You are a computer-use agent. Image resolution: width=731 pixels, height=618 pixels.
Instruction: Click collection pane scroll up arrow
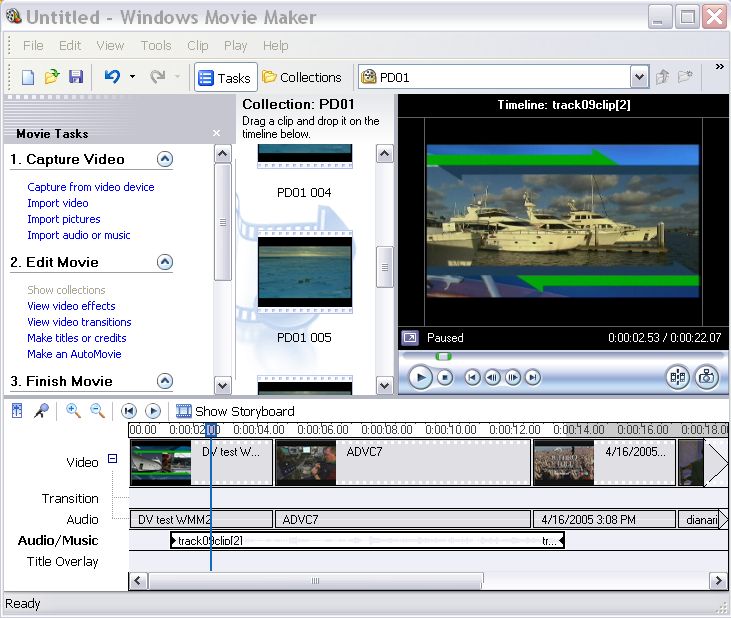(x=385, y=153)
